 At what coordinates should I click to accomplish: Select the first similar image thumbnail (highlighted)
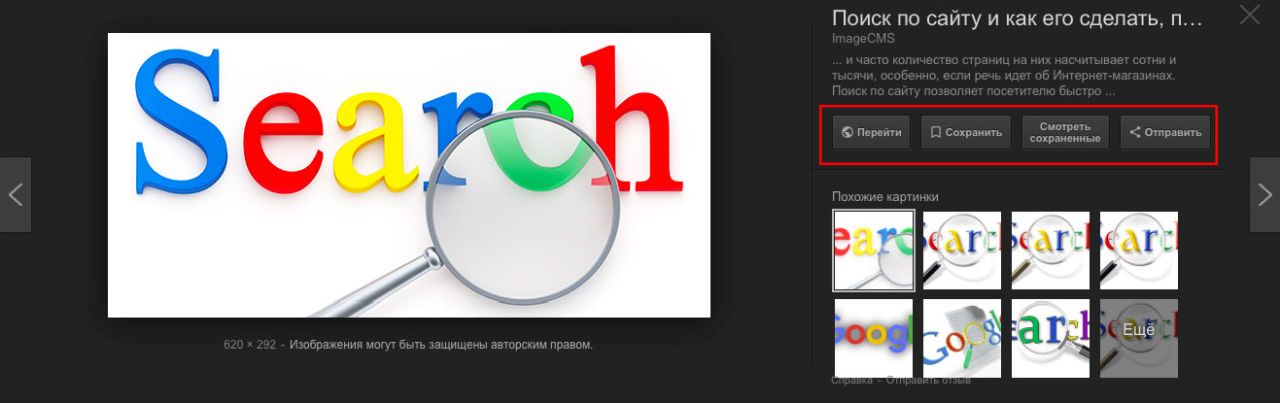[x=873, y=250]
